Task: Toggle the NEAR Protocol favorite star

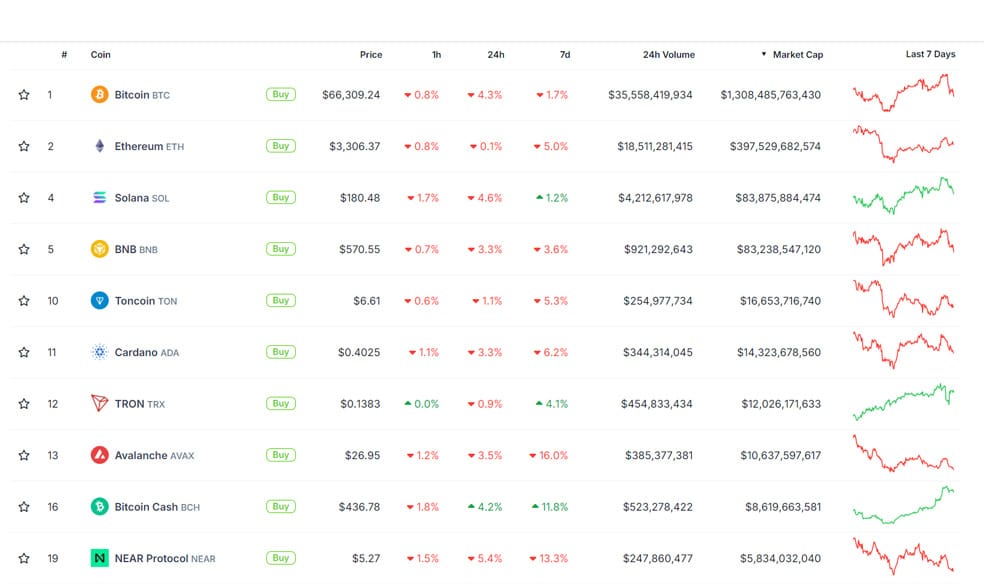Action: [24, 558]
